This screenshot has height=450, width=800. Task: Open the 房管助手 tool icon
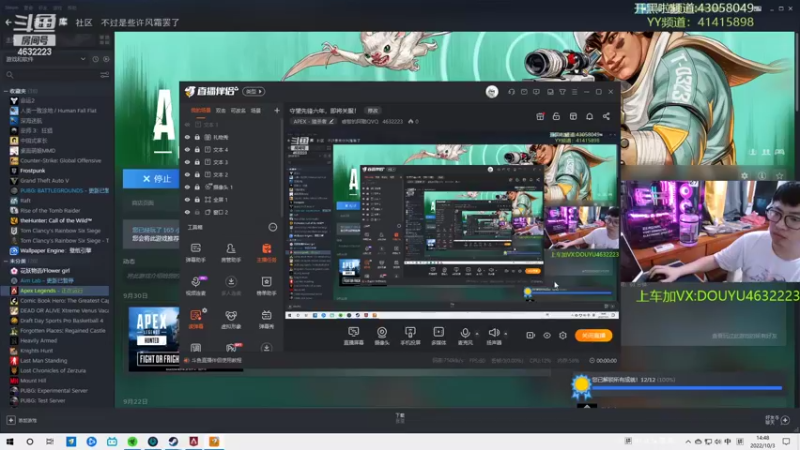tap(231, 253)
